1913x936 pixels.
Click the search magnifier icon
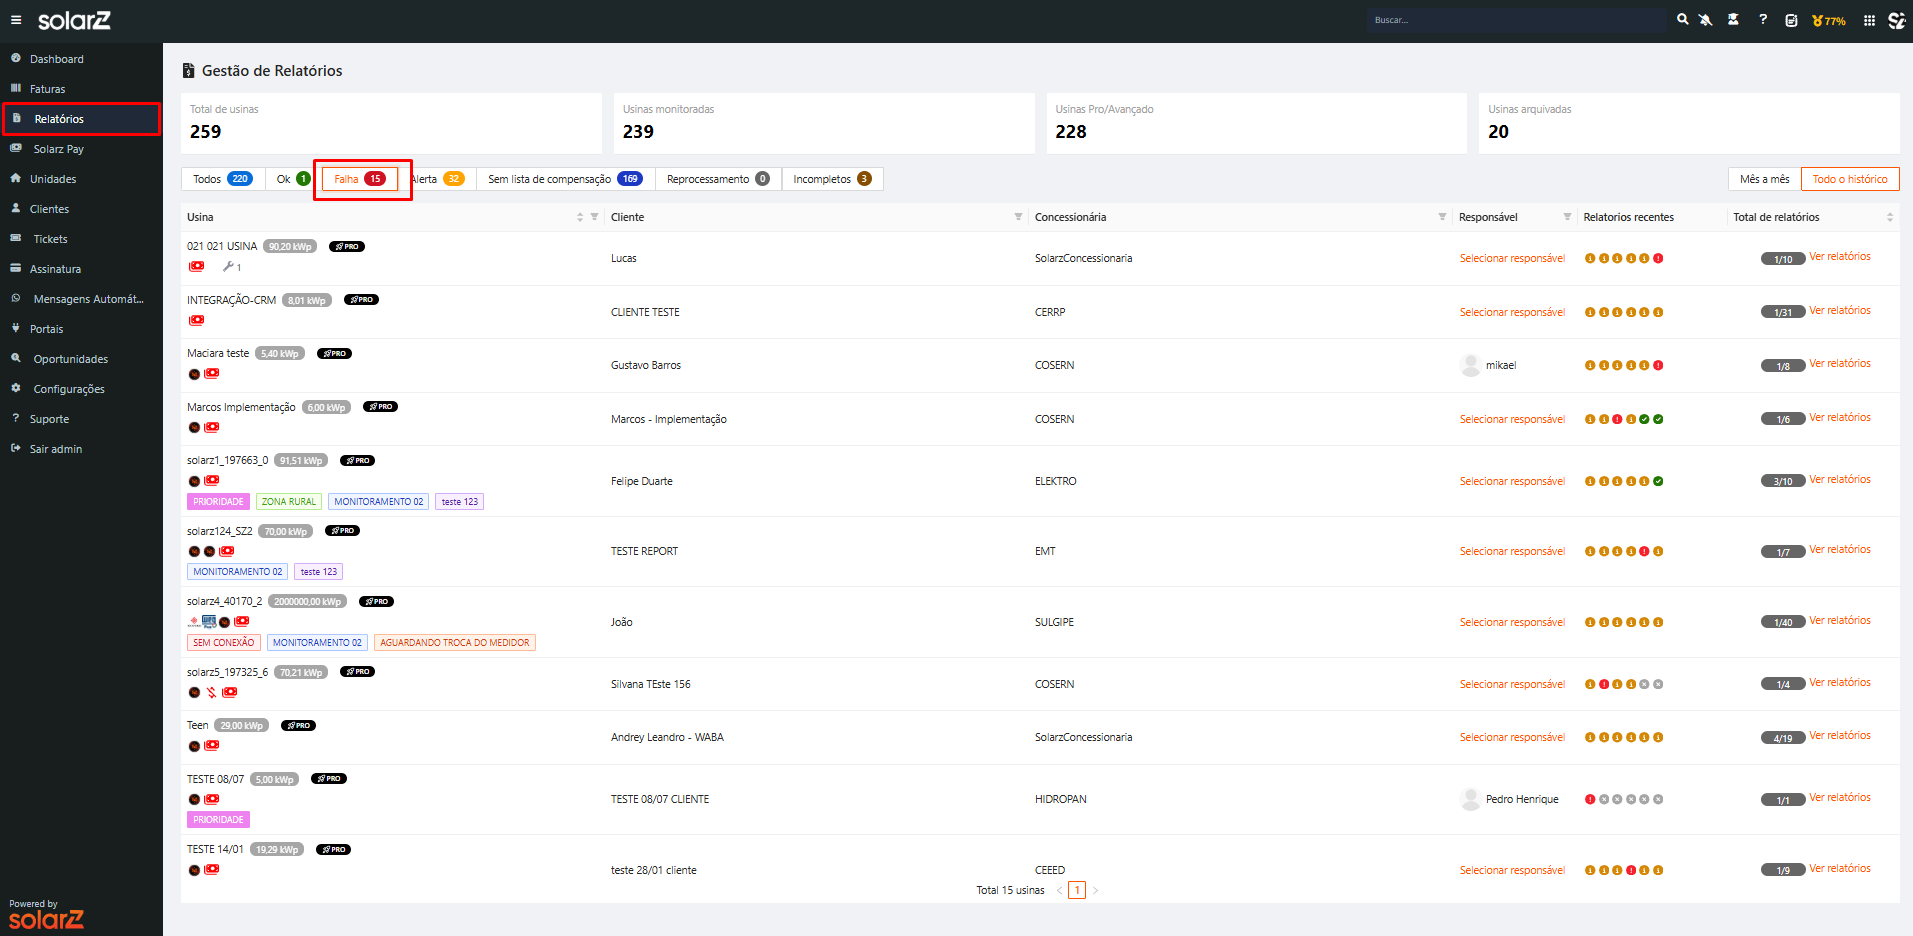[1683, 20]
